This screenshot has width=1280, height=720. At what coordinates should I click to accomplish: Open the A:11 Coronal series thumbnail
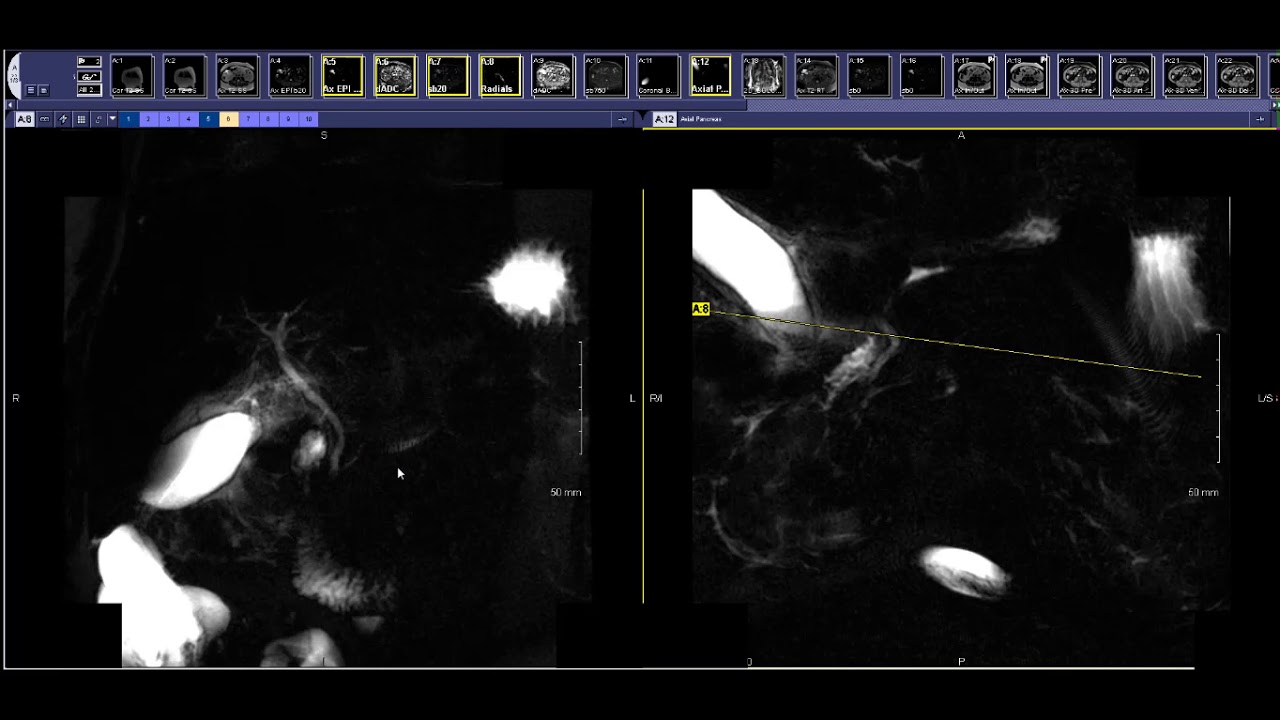658,76
